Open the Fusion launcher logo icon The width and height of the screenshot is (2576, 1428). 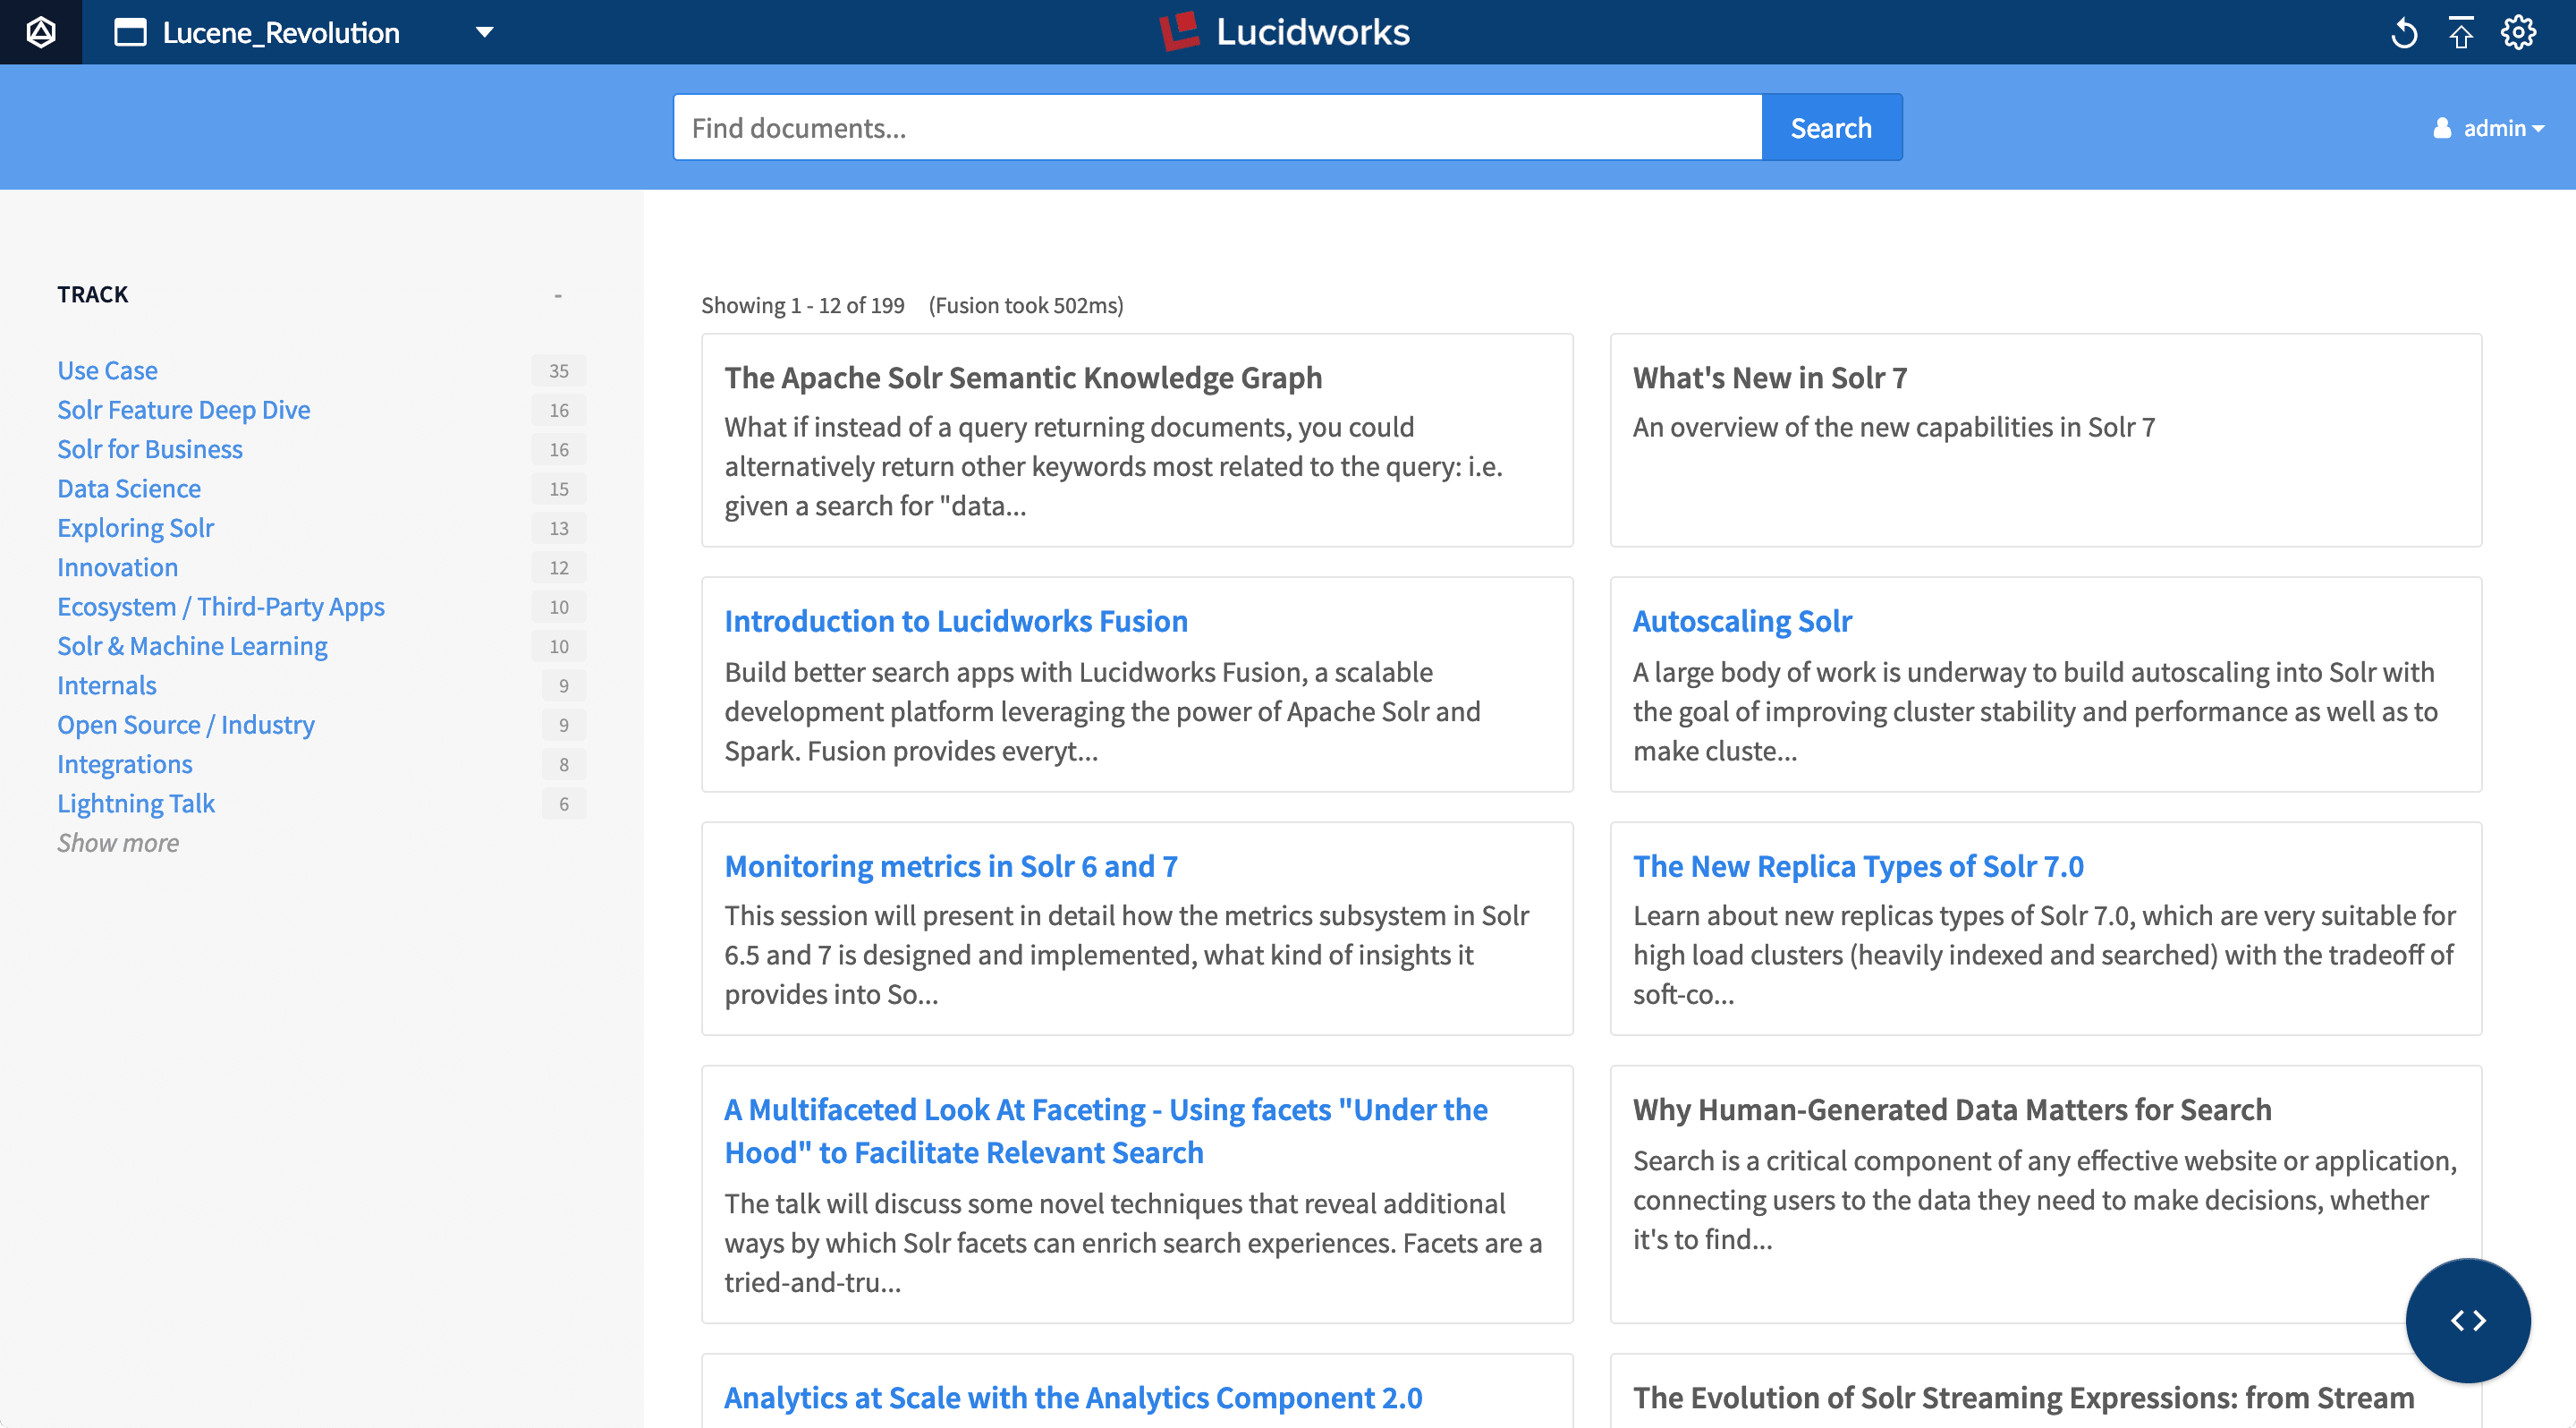click(x=41, y=32)
